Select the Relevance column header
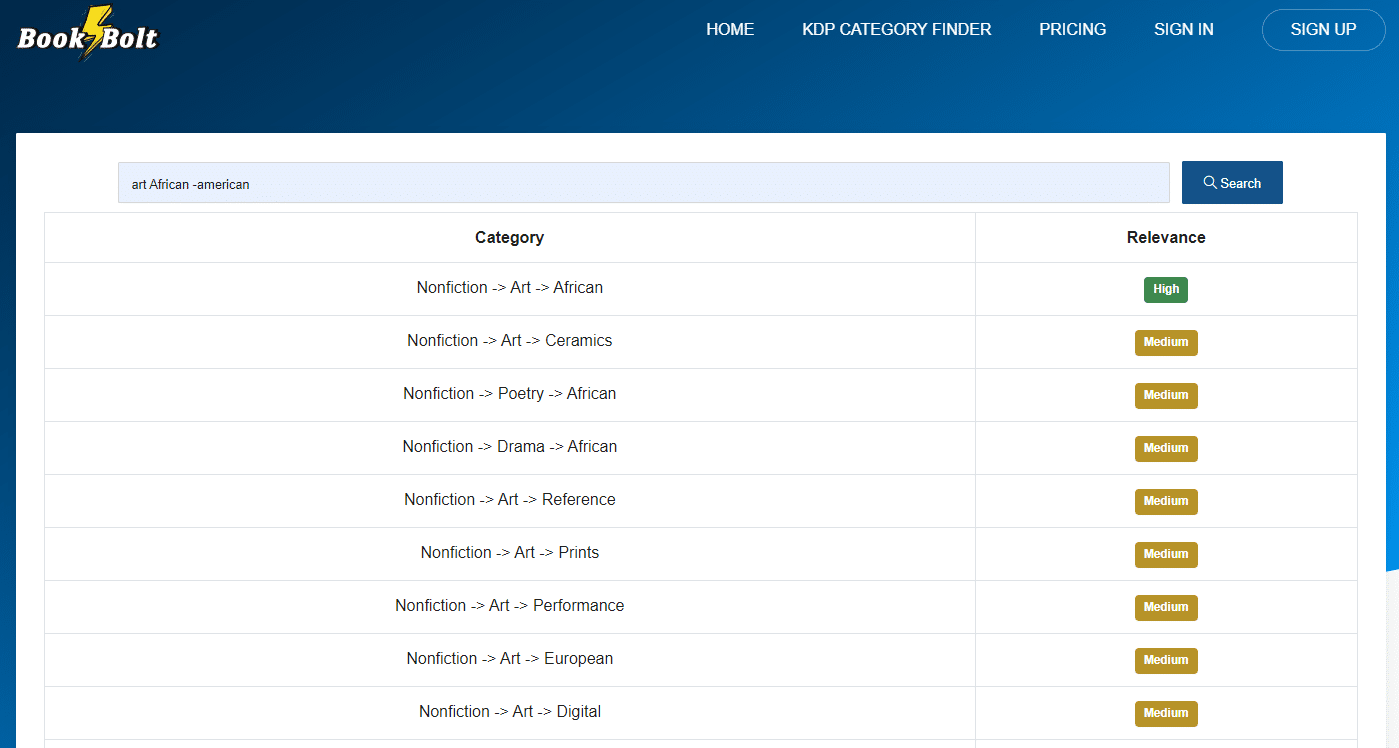Image resolution: width=1399 pixels, height=748 pixels. pyautogui.click(x=1166, y=237)
